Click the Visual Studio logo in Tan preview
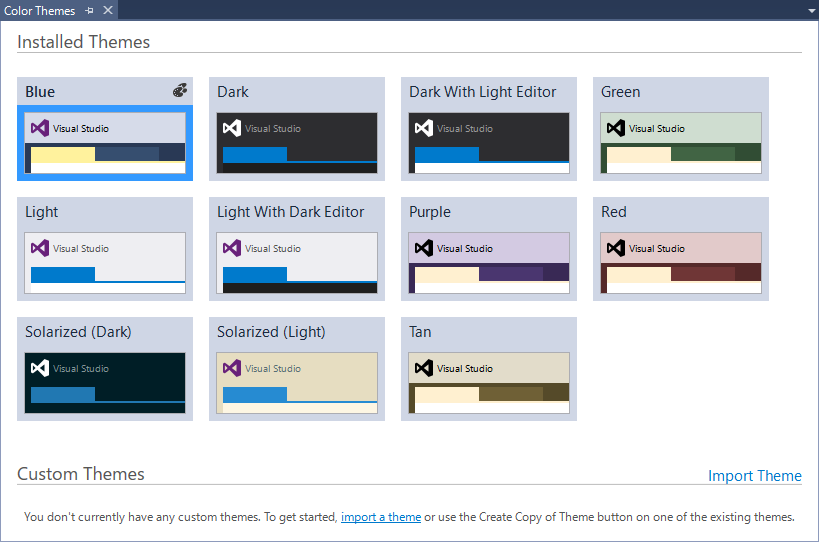The width and height of the screenshot is (819, 542). coord(424,368)
